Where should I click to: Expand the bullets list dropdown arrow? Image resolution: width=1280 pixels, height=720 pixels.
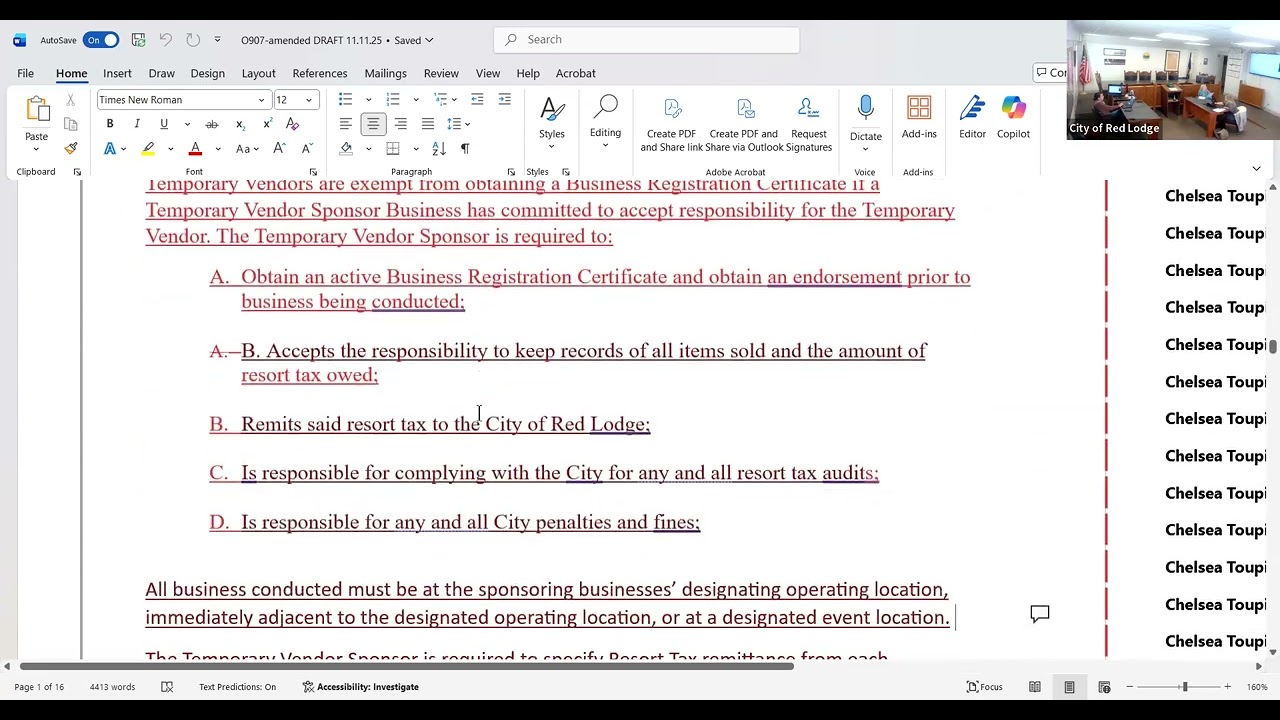[x=368, y=100]
